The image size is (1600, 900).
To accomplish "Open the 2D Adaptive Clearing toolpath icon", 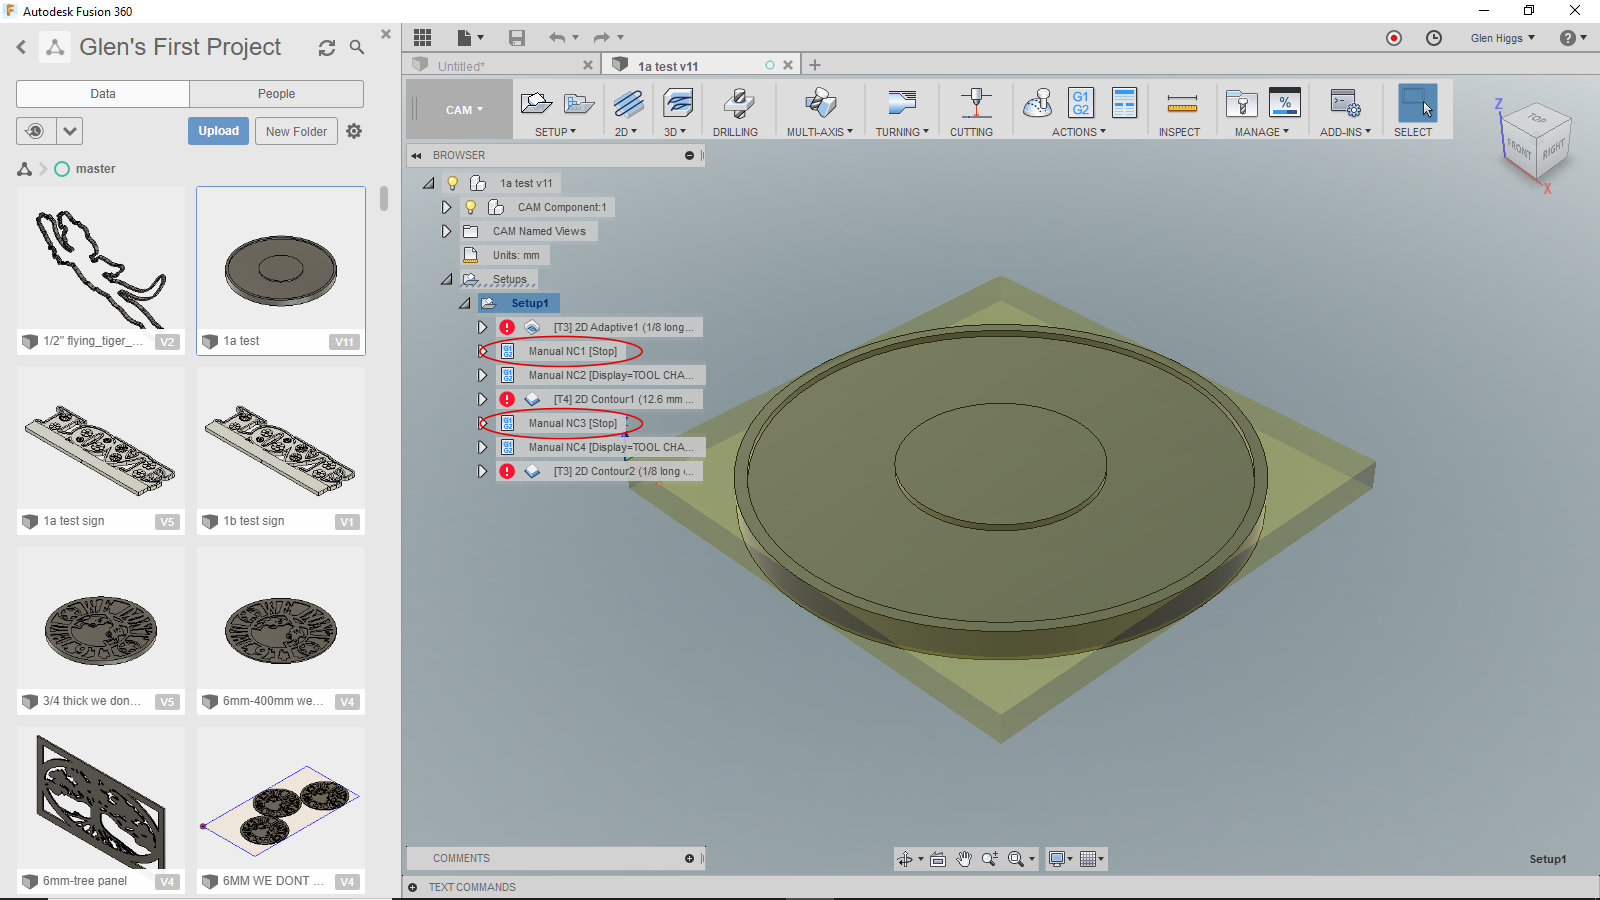I will (628, 103).
